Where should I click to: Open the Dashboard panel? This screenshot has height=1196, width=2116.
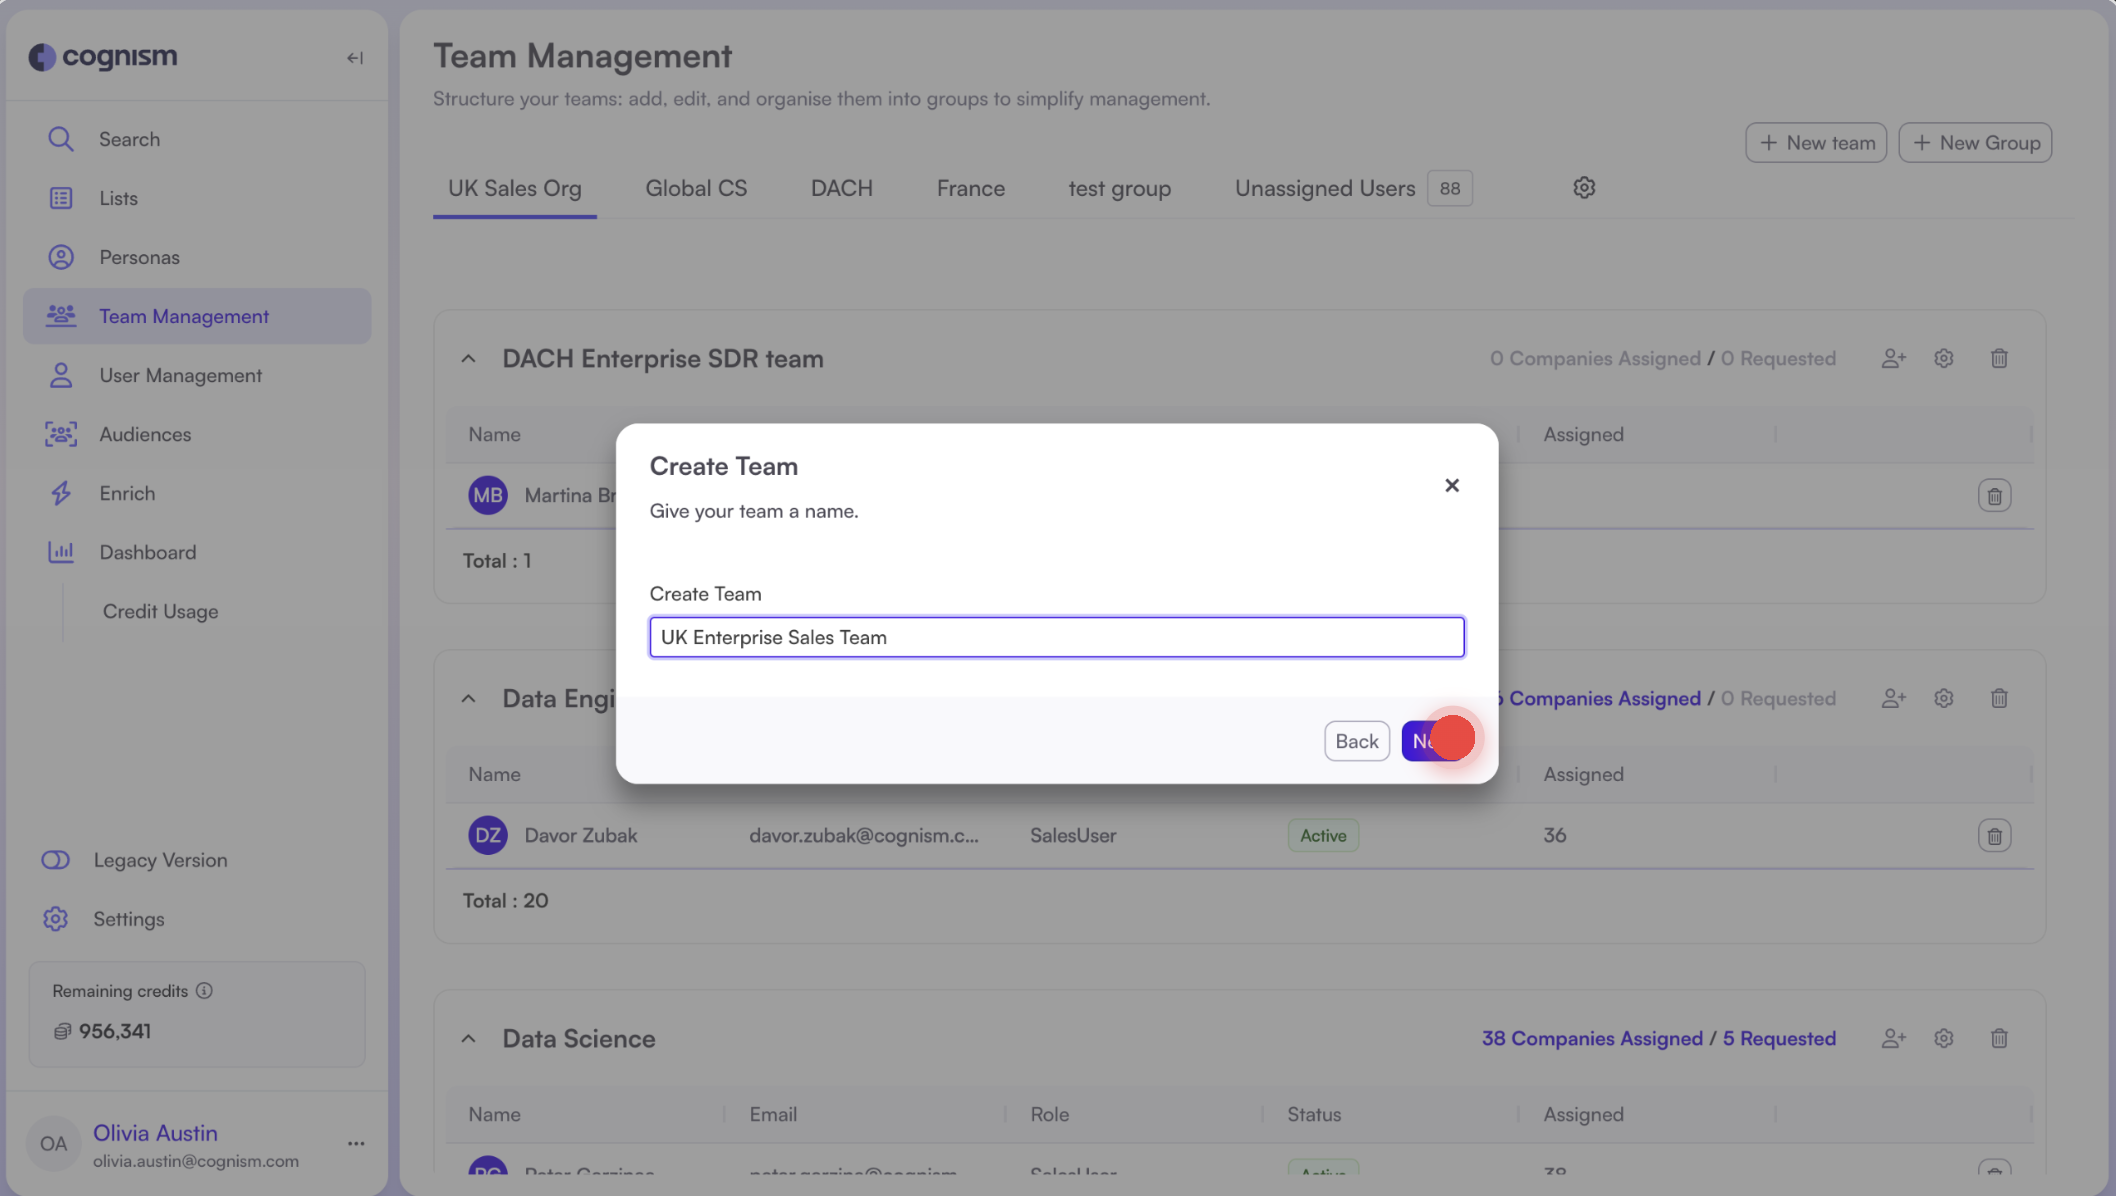pos(147,552)
